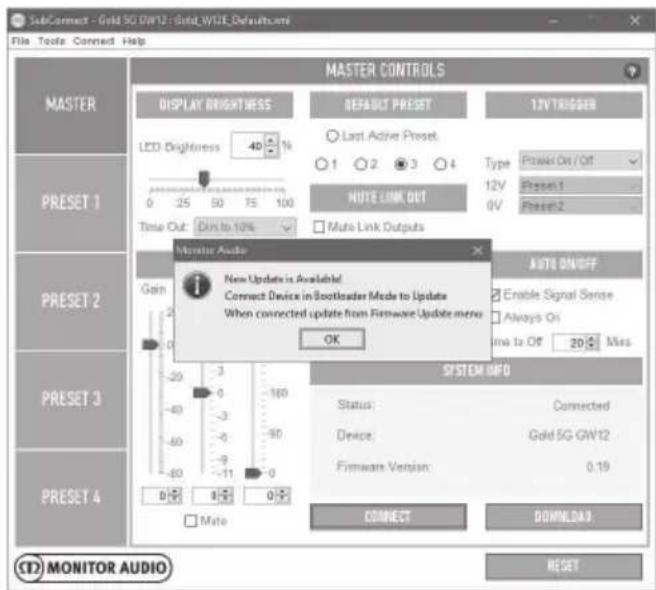Viewport: 656px width, 590px height.
Task: Click the CONNECT button
Action: 388,517
